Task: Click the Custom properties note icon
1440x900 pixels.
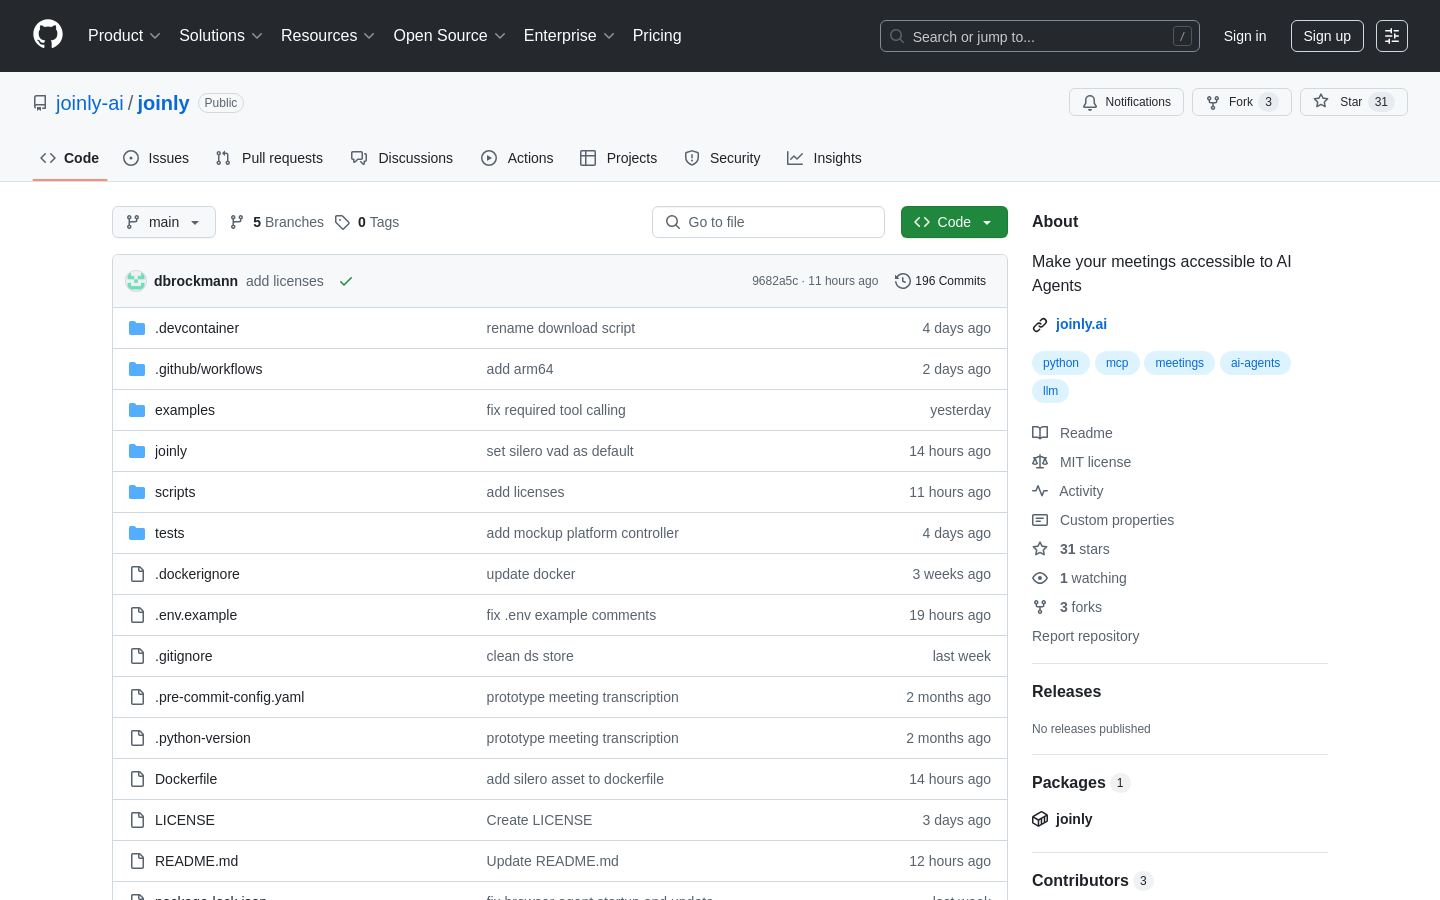Action: click(x=1040, y=520)
